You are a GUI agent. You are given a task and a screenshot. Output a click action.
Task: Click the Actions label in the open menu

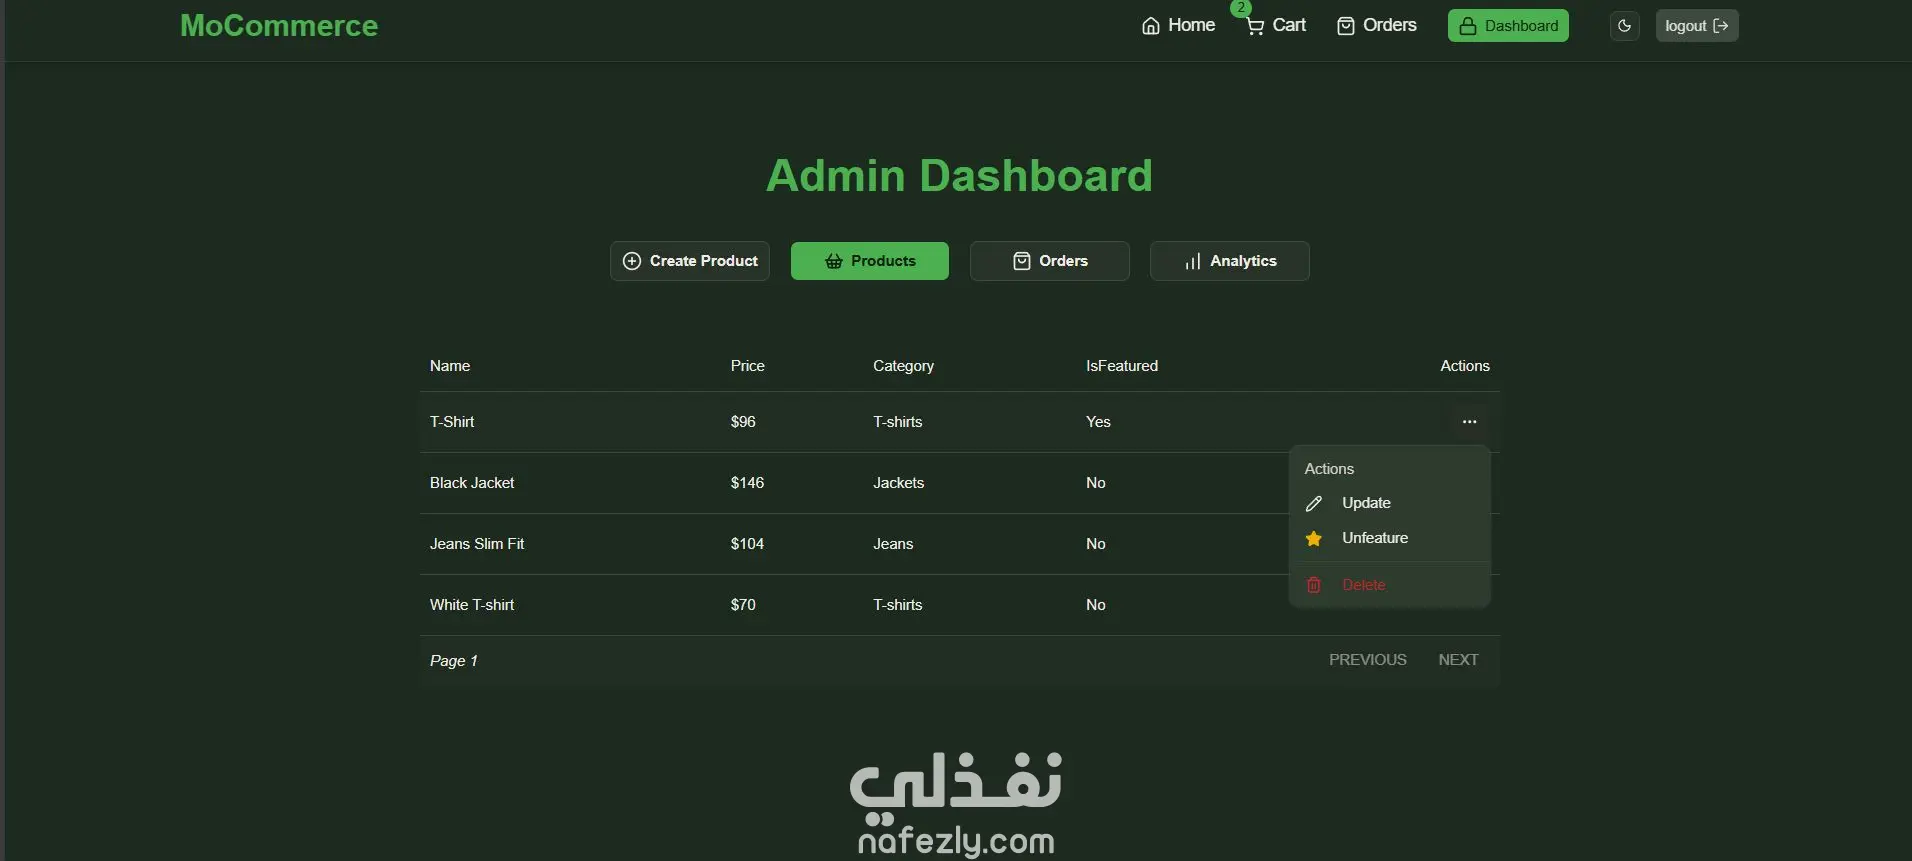click(x=1329, y=469)
